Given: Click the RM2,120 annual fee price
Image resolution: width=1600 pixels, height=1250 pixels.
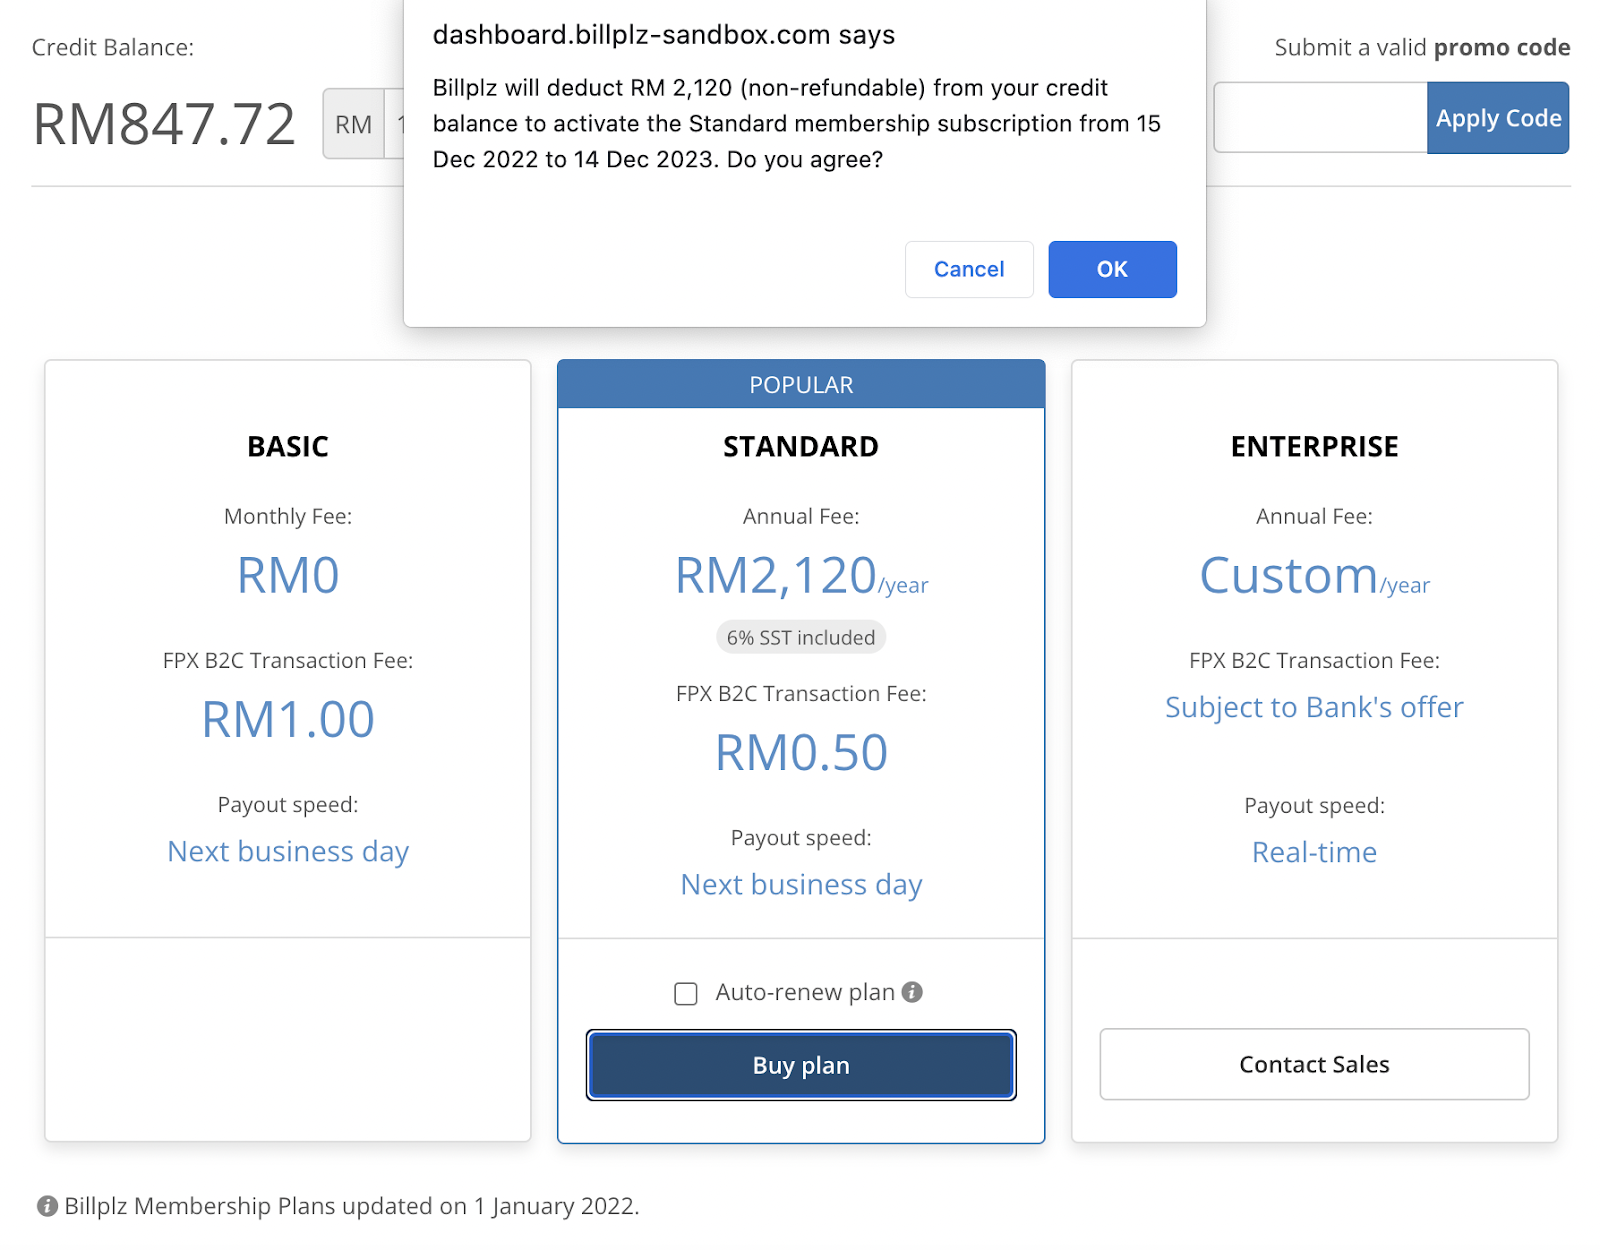Looking at the screenshot, I should [776, 576].
